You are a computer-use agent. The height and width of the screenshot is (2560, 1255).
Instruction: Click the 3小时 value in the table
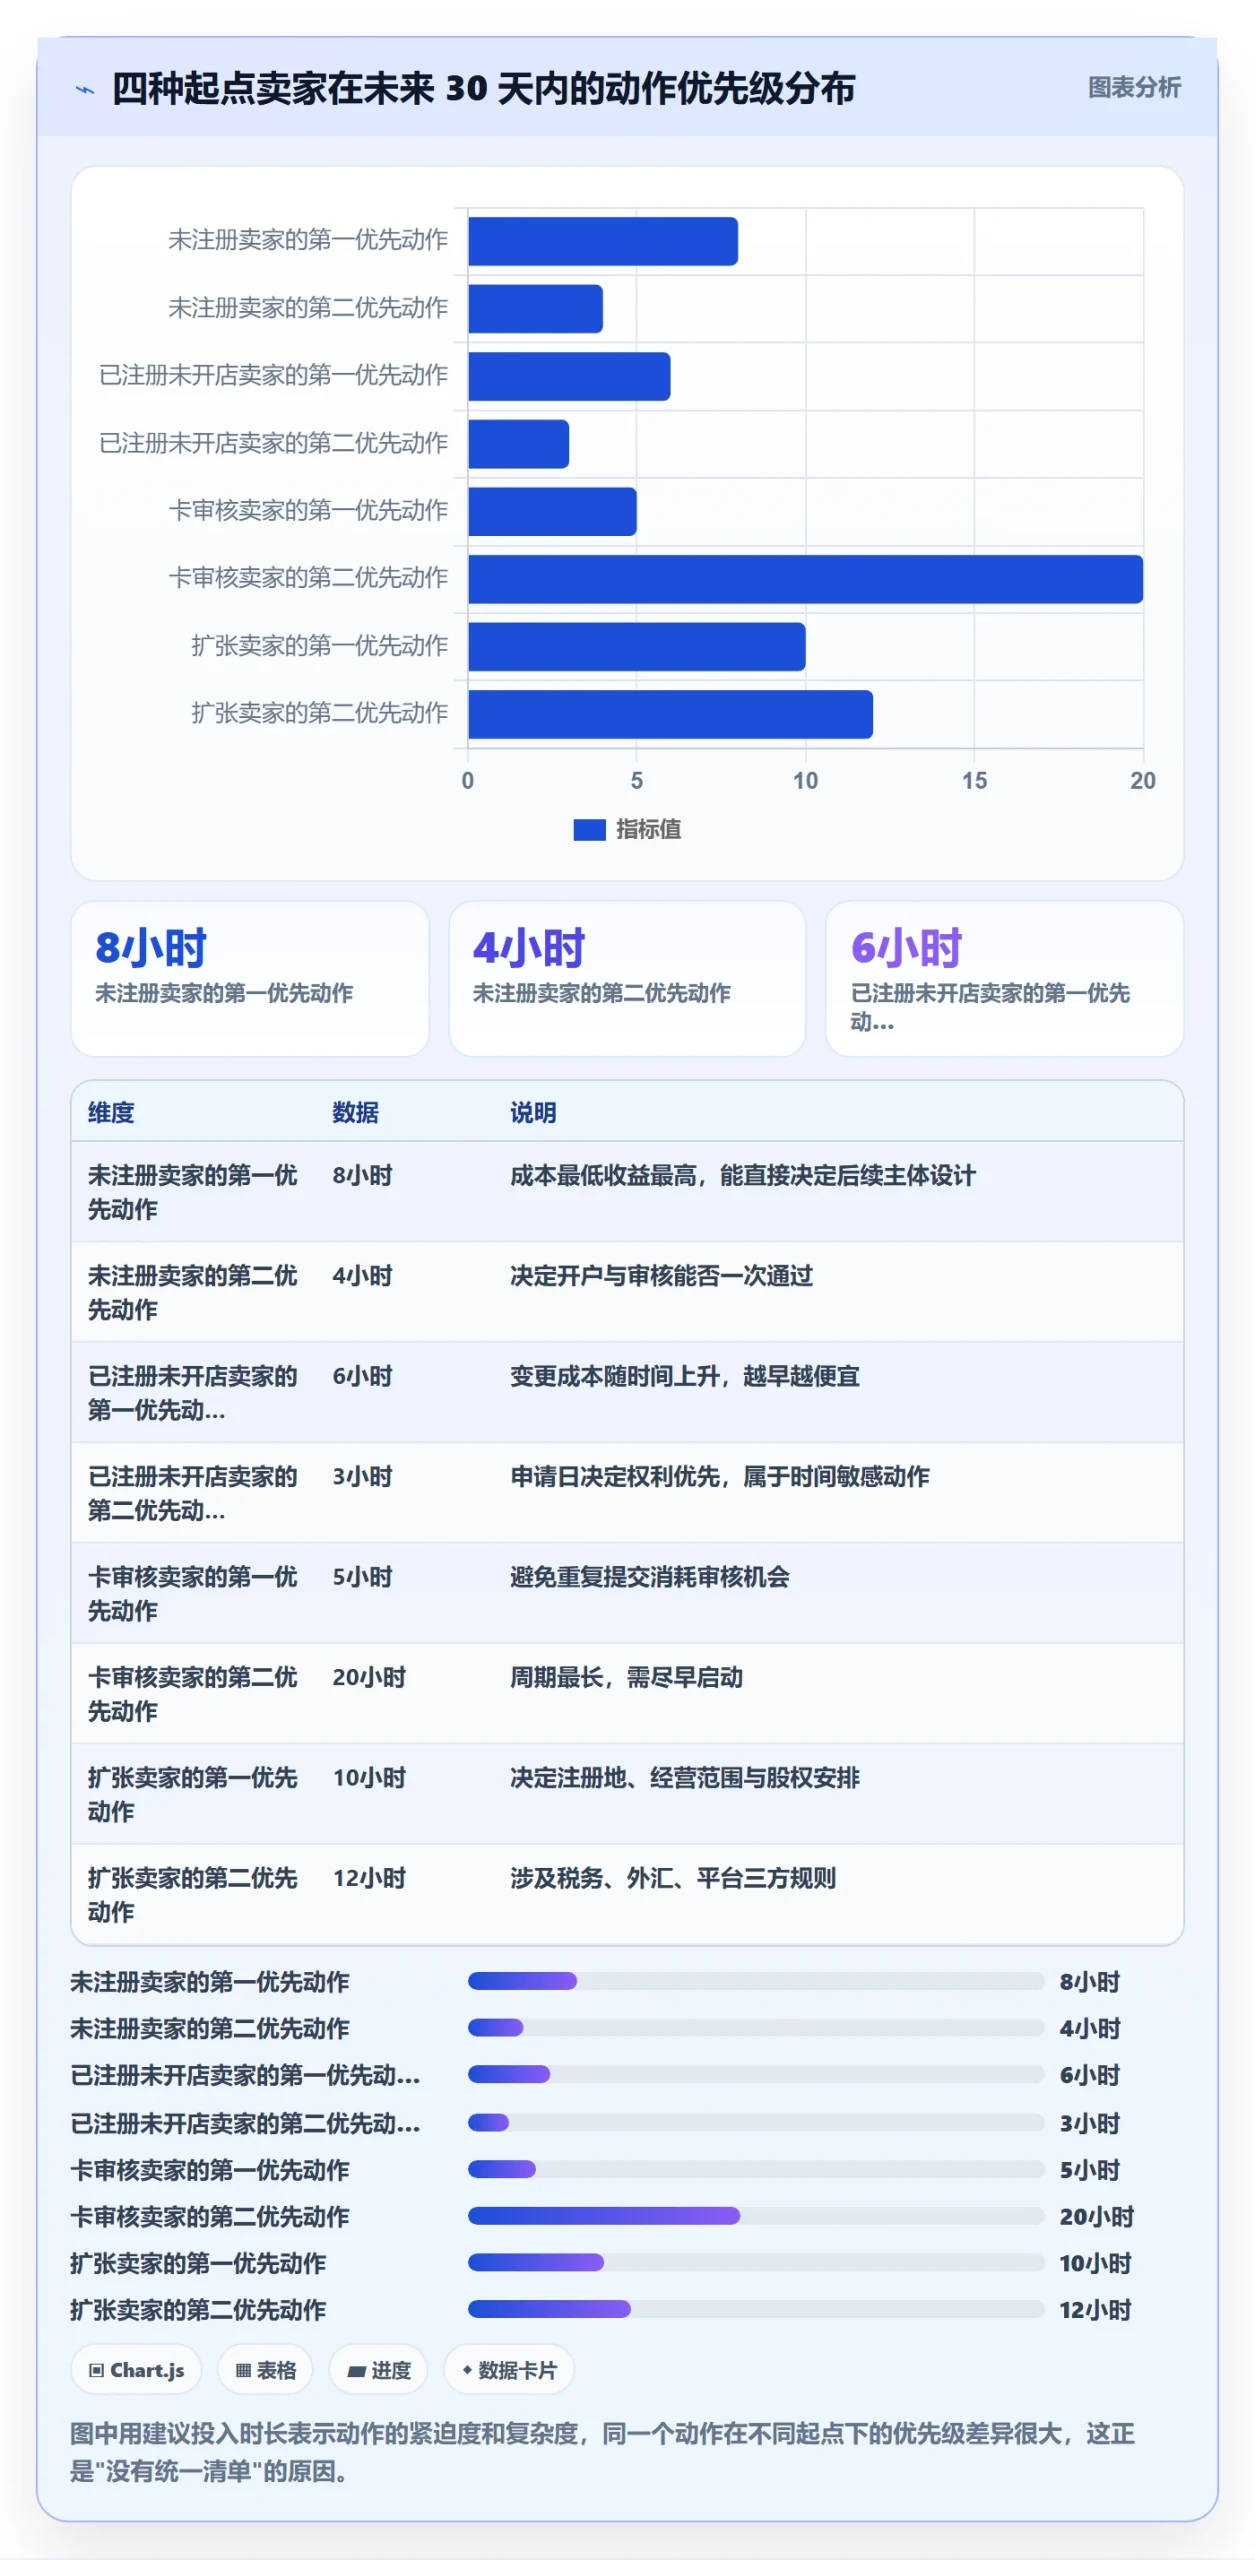[362, 1476]
